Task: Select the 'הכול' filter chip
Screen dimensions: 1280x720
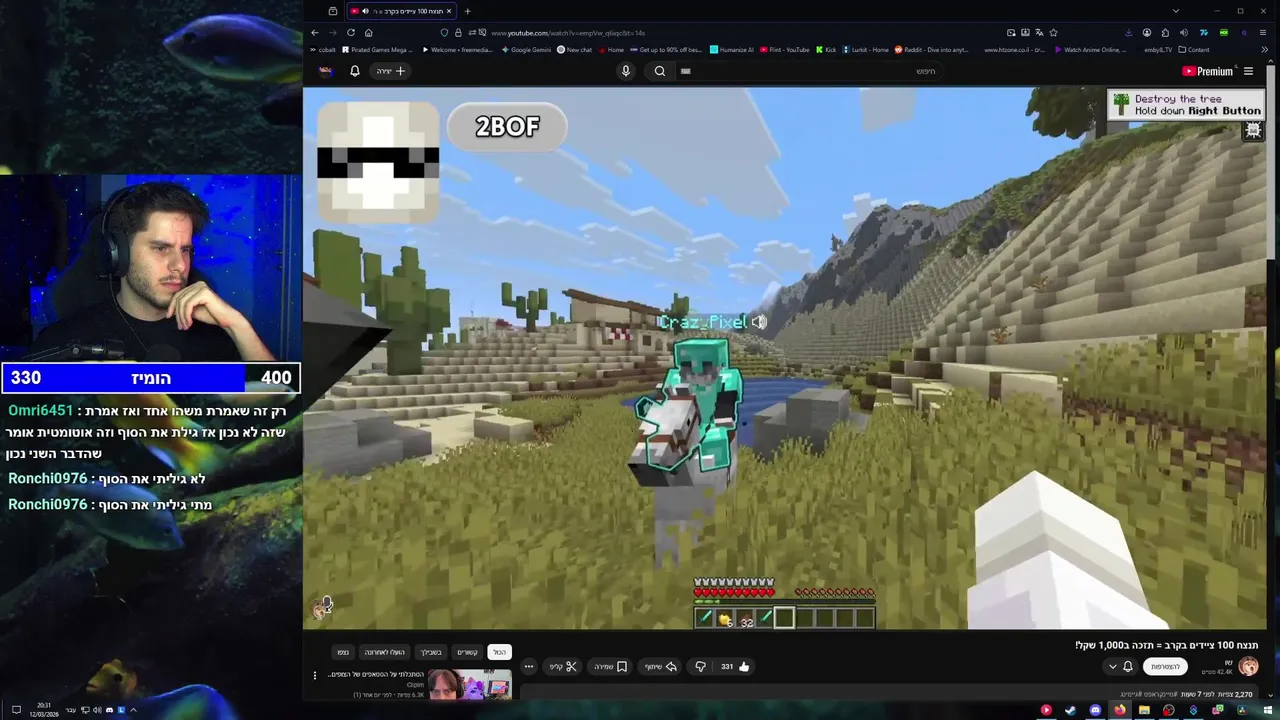Action: (499, 652)
